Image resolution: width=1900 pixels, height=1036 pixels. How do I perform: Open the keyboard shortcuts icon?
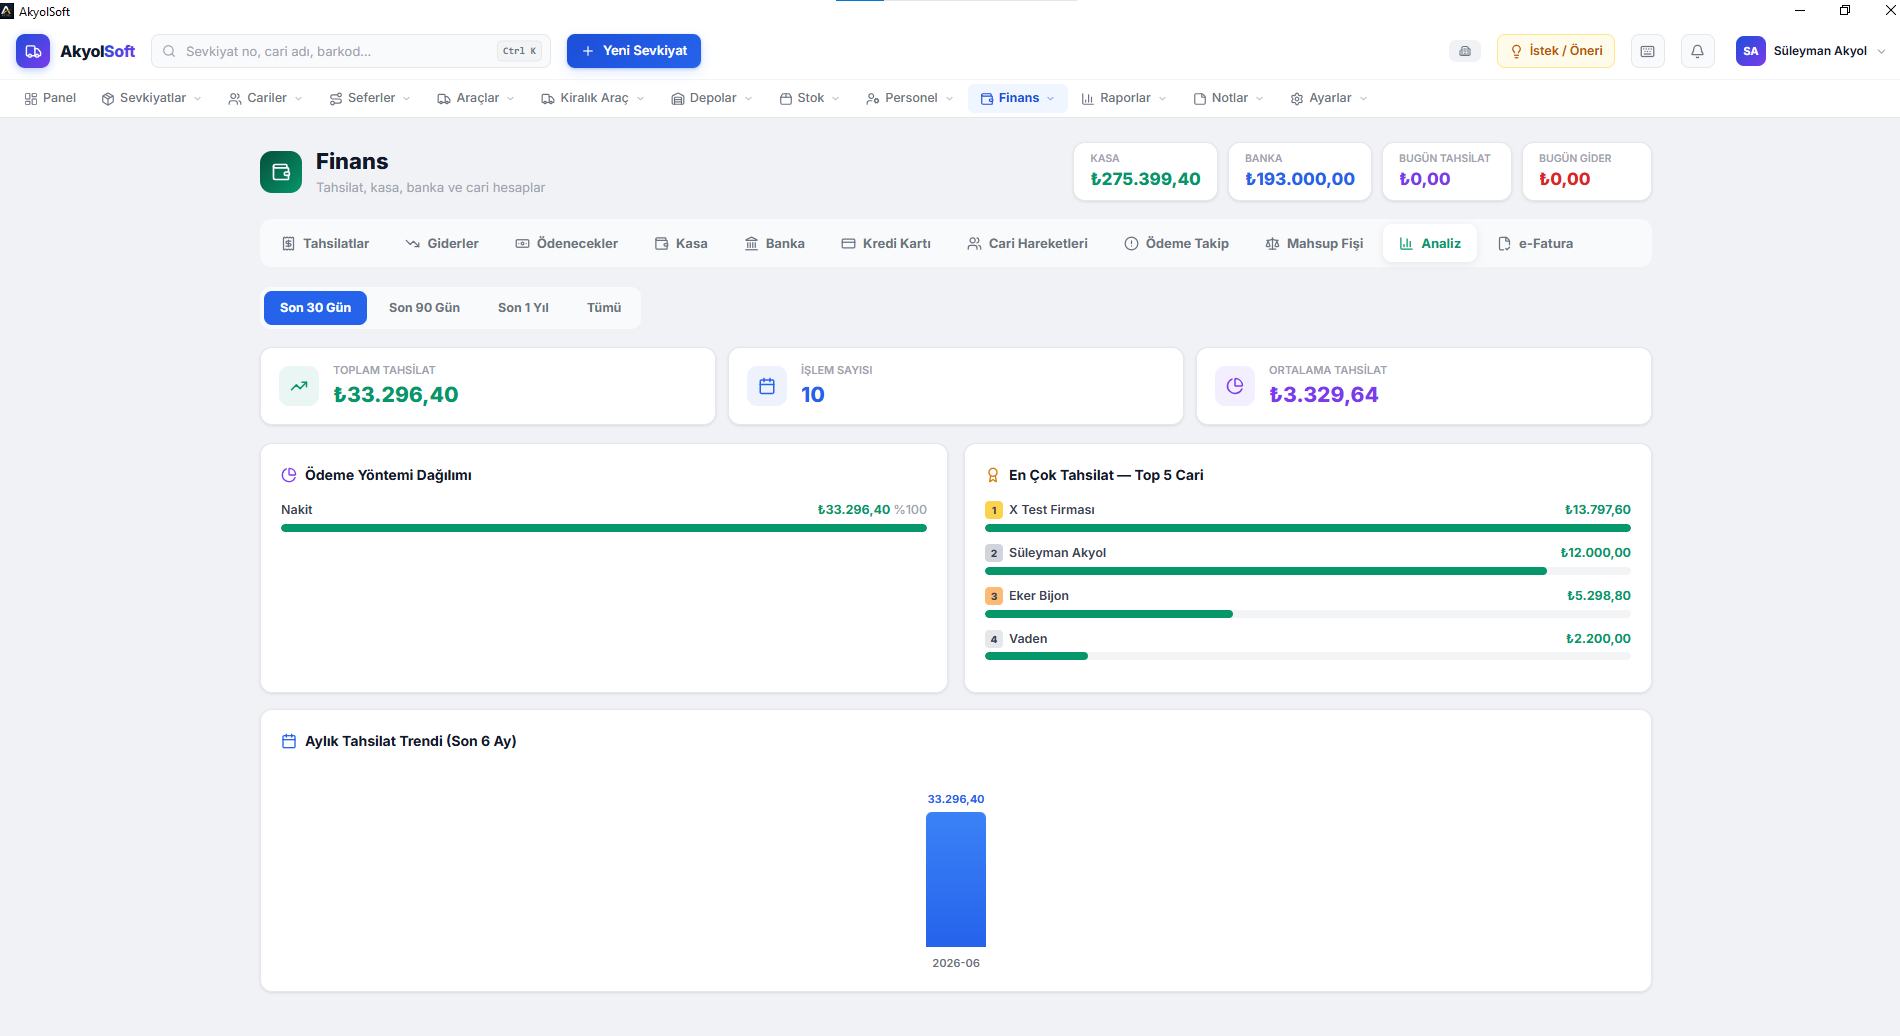tap(1648, 51)
